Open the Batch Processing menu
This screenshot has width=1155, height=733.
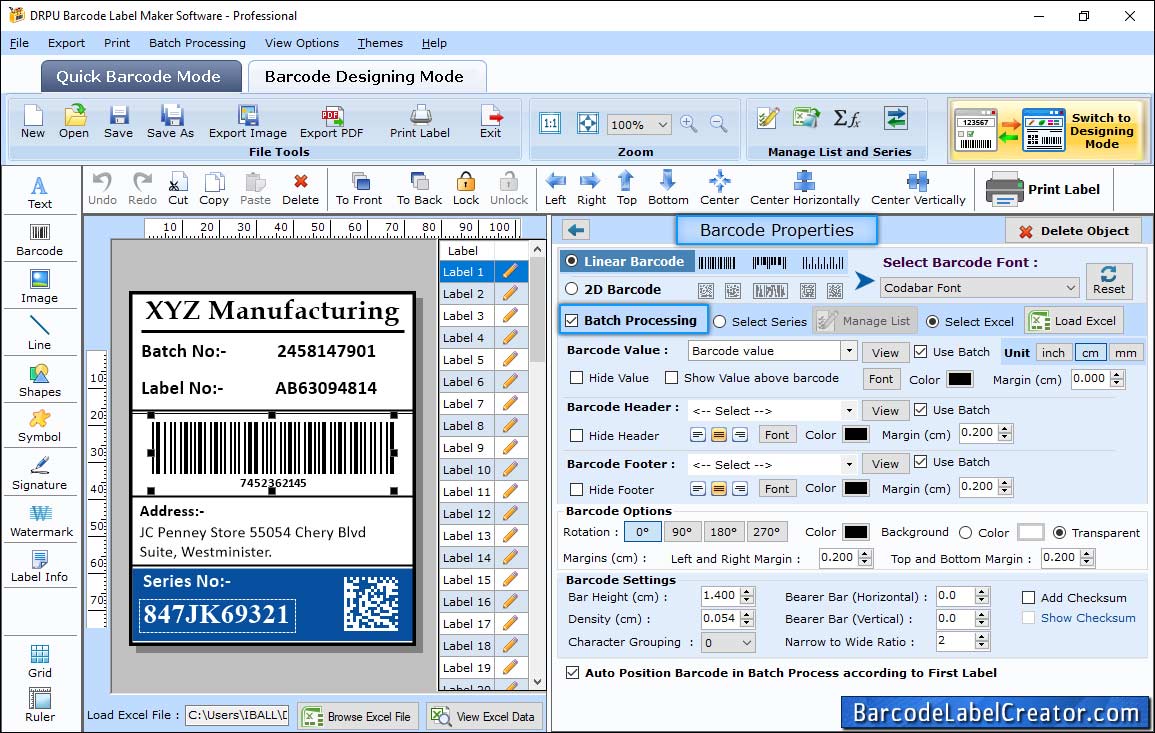(197, 43)
